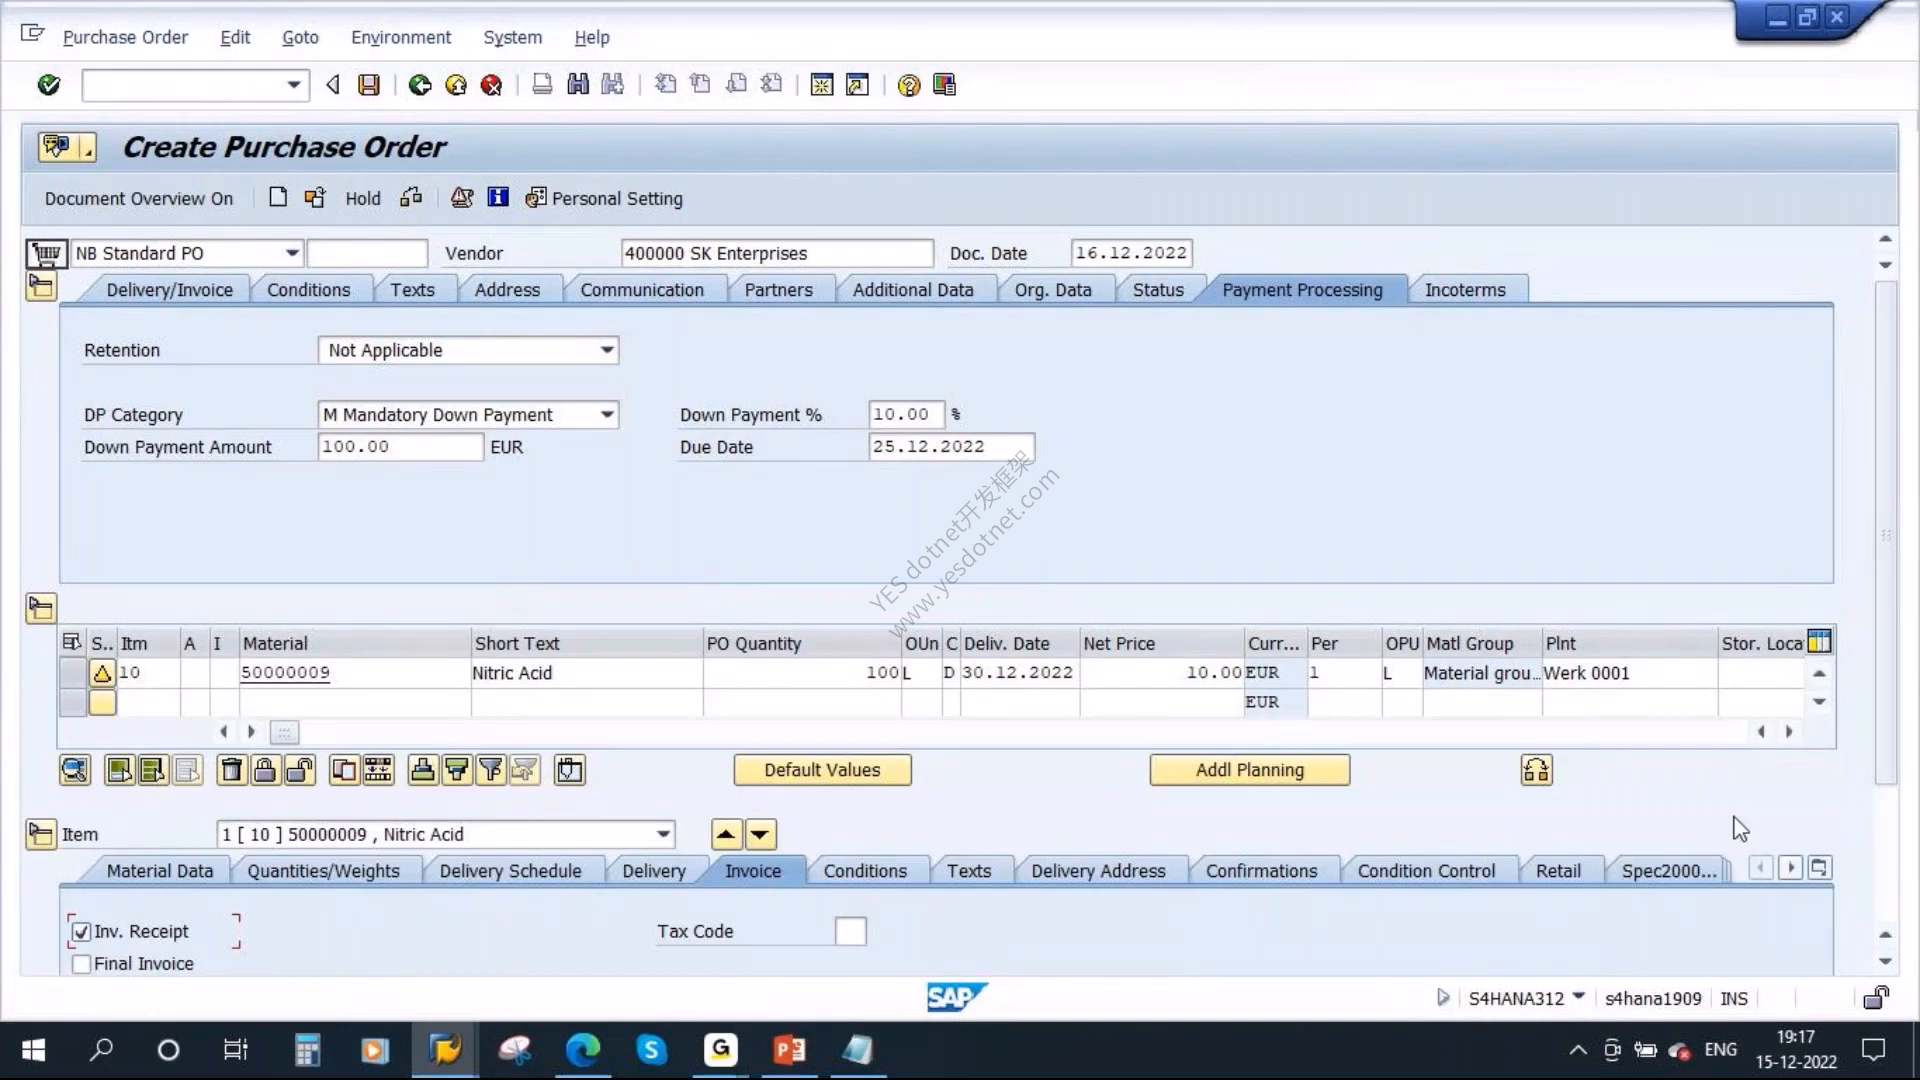Open the Confirmations item tab

(1261, 871)
